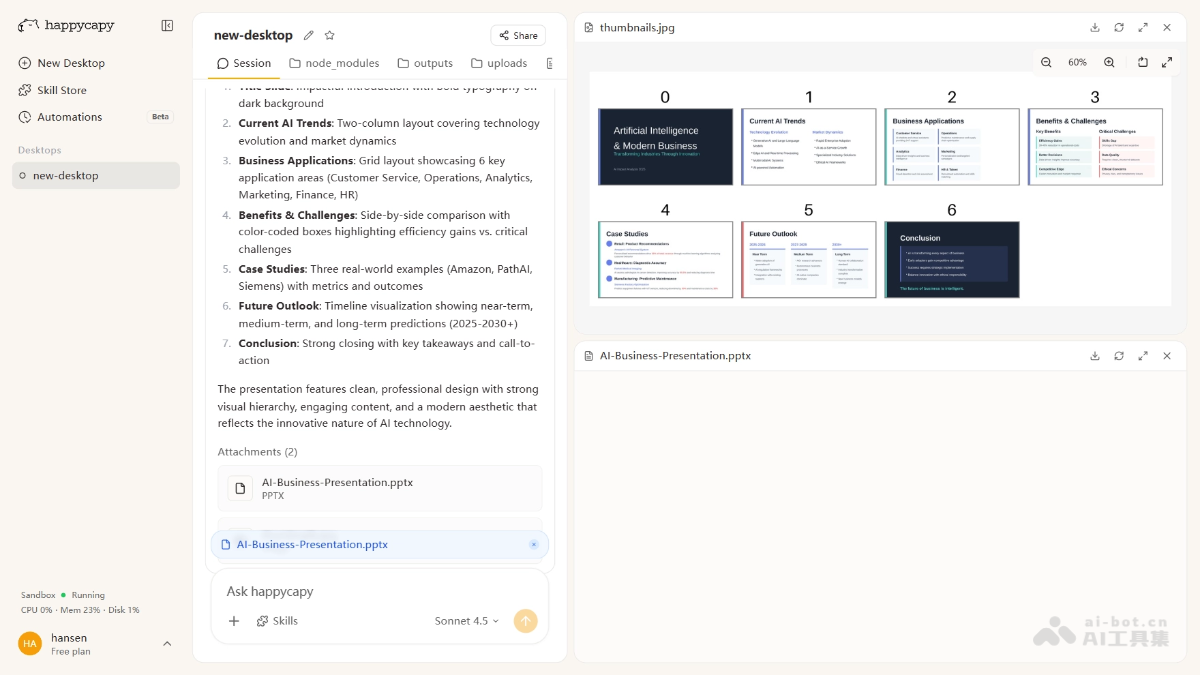The image size is (1200, 675).
Task: Switch to the outputs tab
Action: coord(425,63)
